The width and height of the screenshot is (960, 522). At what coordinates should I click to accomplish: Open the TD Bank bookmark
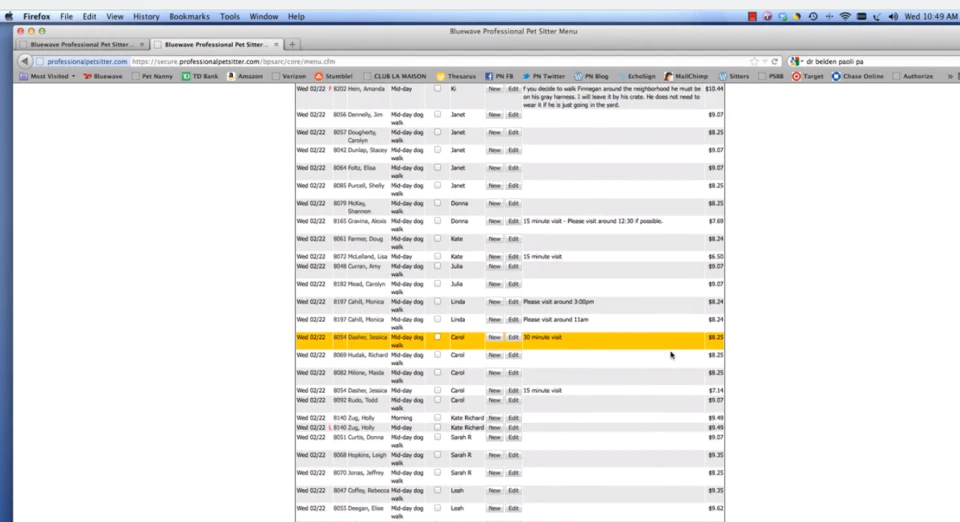click(x=200, y=76)
